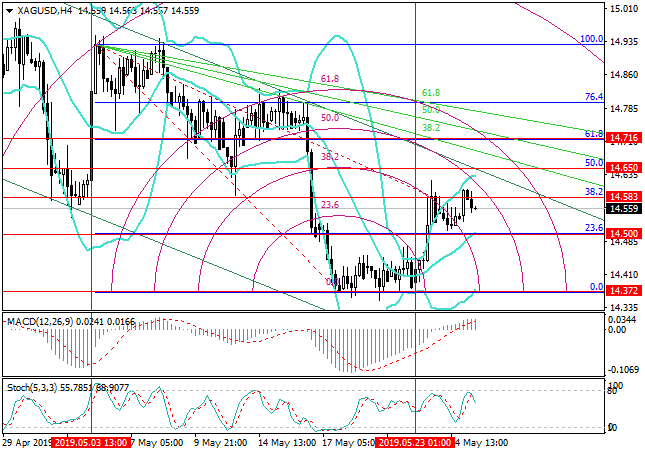Select the black 14.559 current price tag
Viewport: 645px width, 454px height.
pyautogui.click(x=624, y=210)
